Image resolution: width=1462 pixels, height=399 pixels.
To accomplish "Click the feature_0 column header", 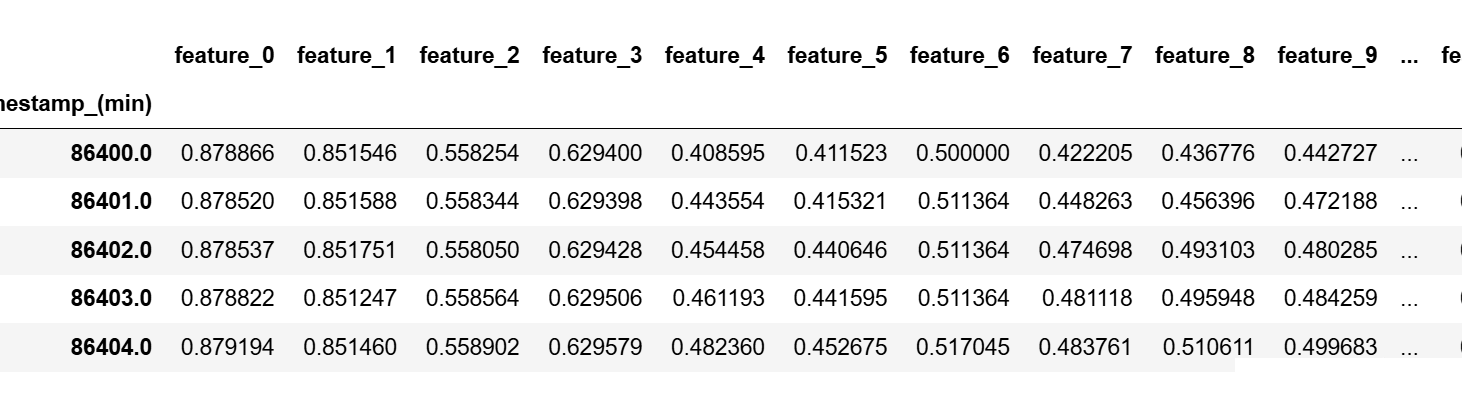I will click(x=225, y=56).
